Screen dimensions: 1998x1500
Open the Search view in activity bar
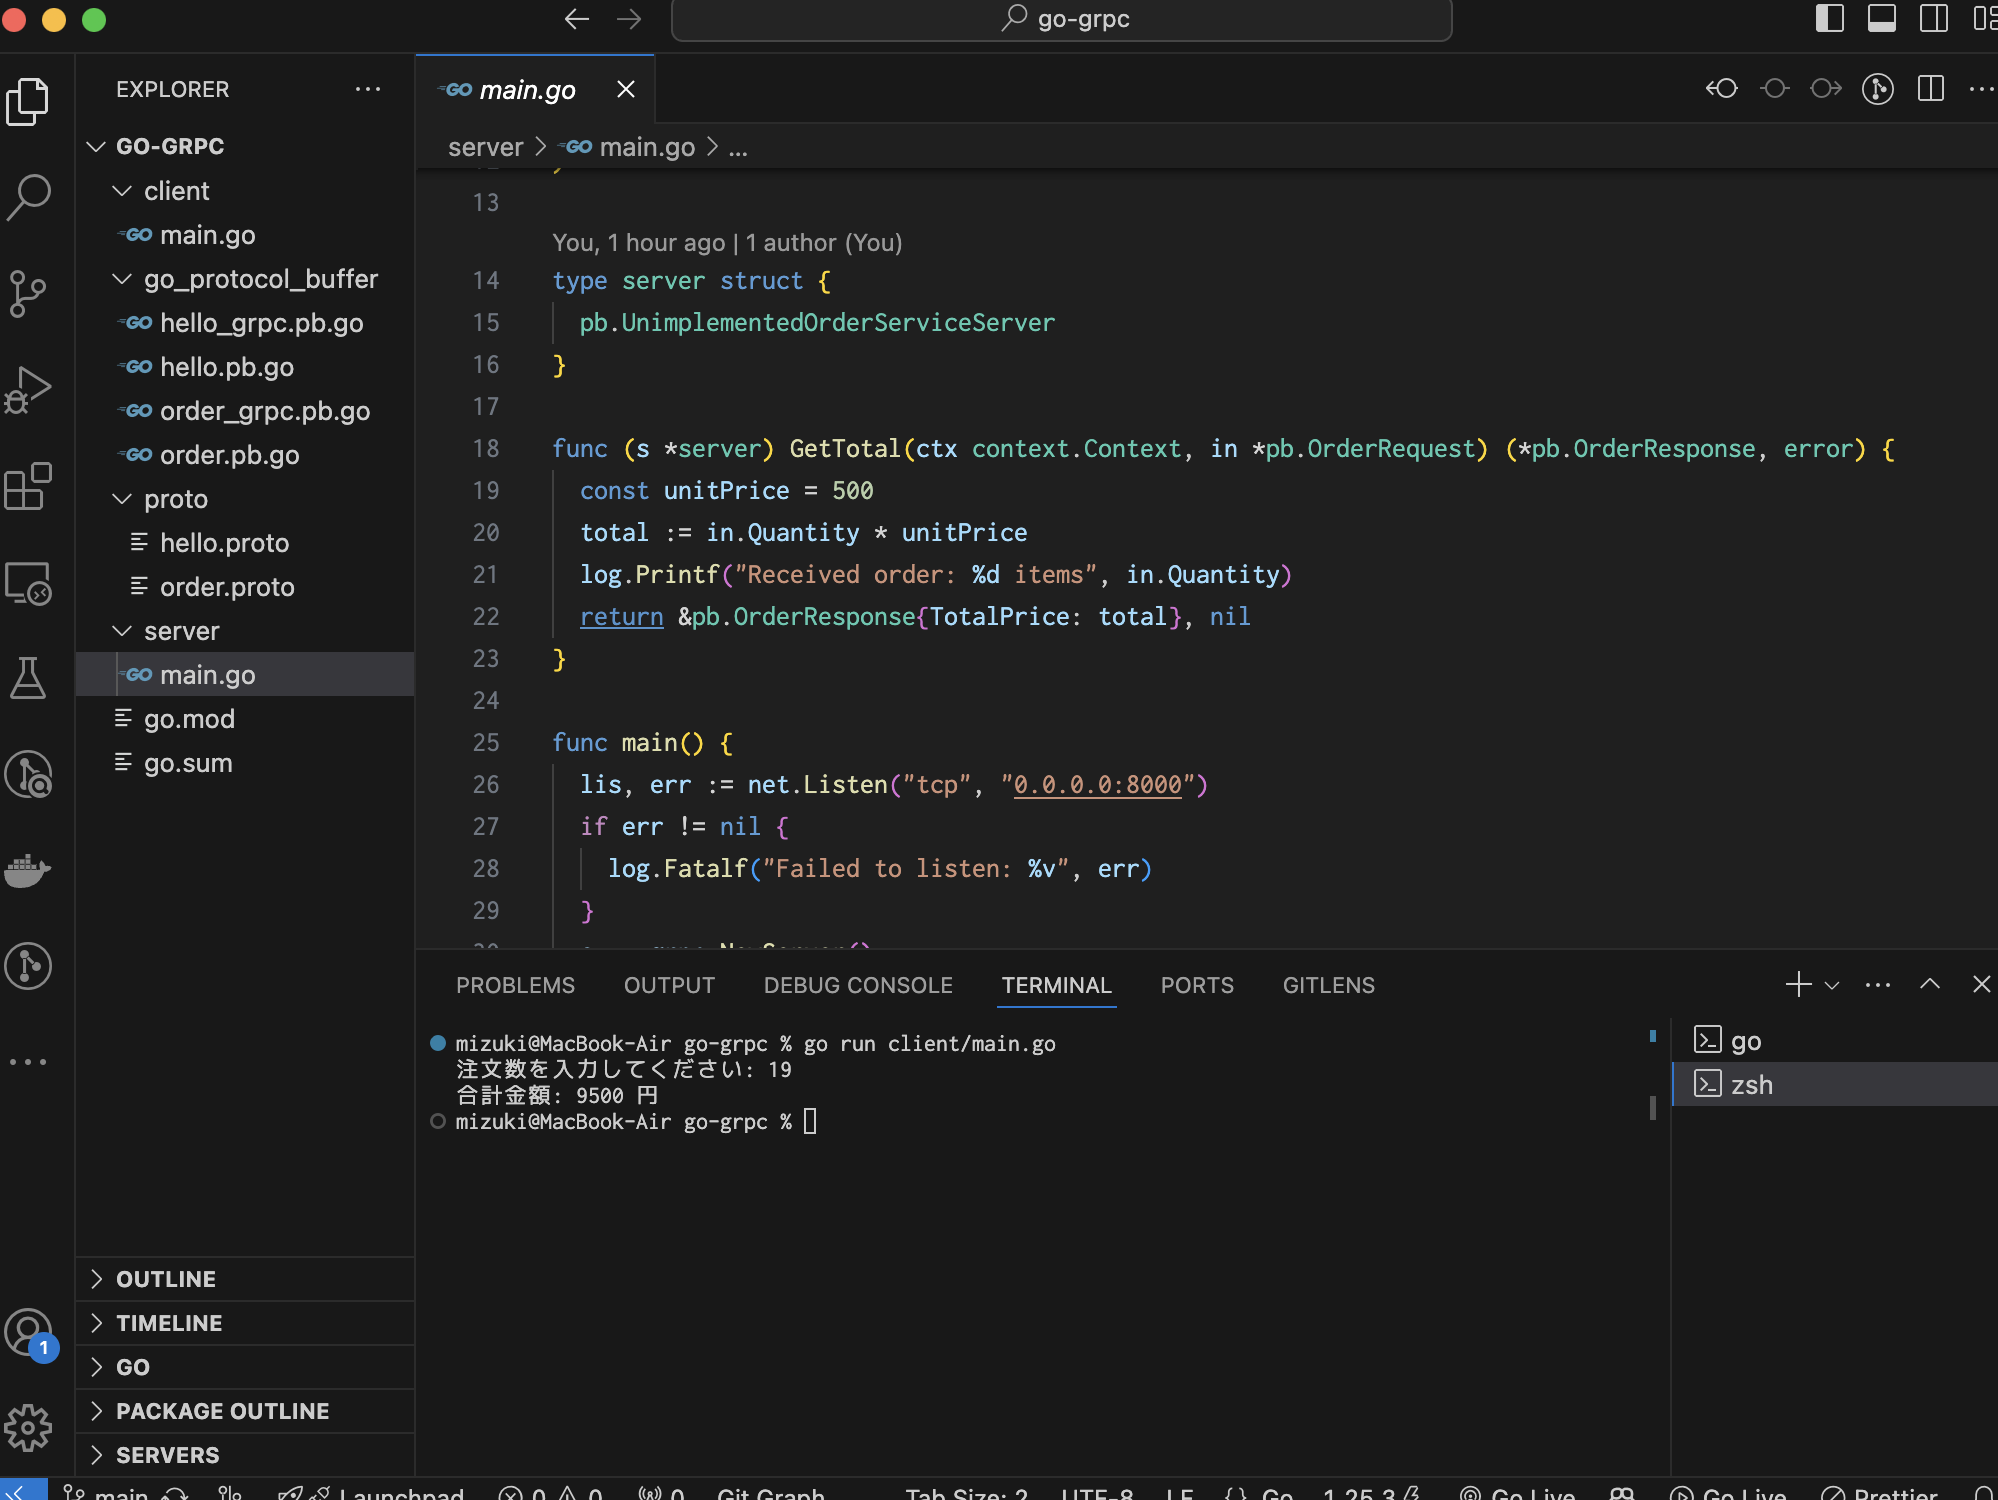tap(29, 197)
